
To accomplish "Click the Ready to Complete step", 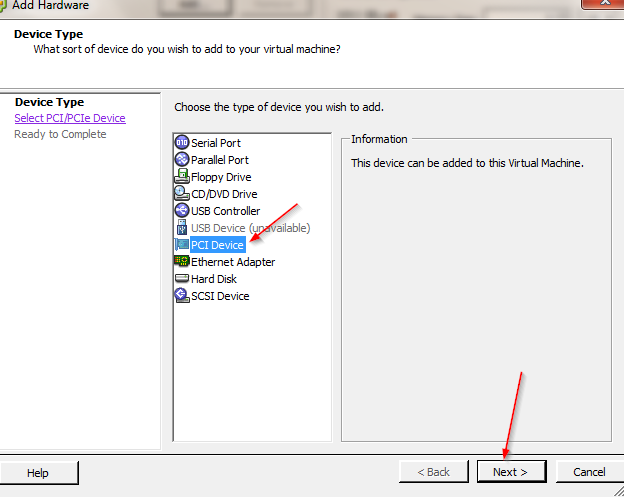I will coord(60,134).
